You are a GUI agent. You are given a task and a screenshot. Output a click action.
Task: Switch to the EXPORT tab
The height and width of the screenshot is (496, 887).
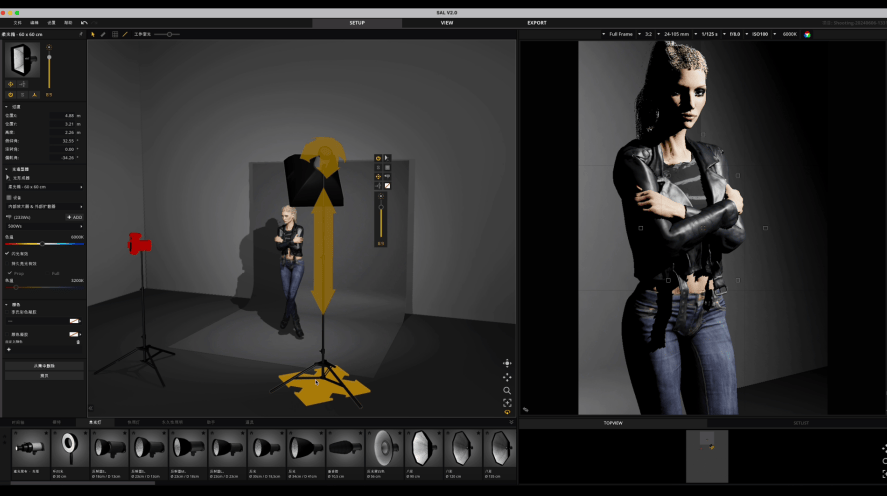(x=537, y=23)
